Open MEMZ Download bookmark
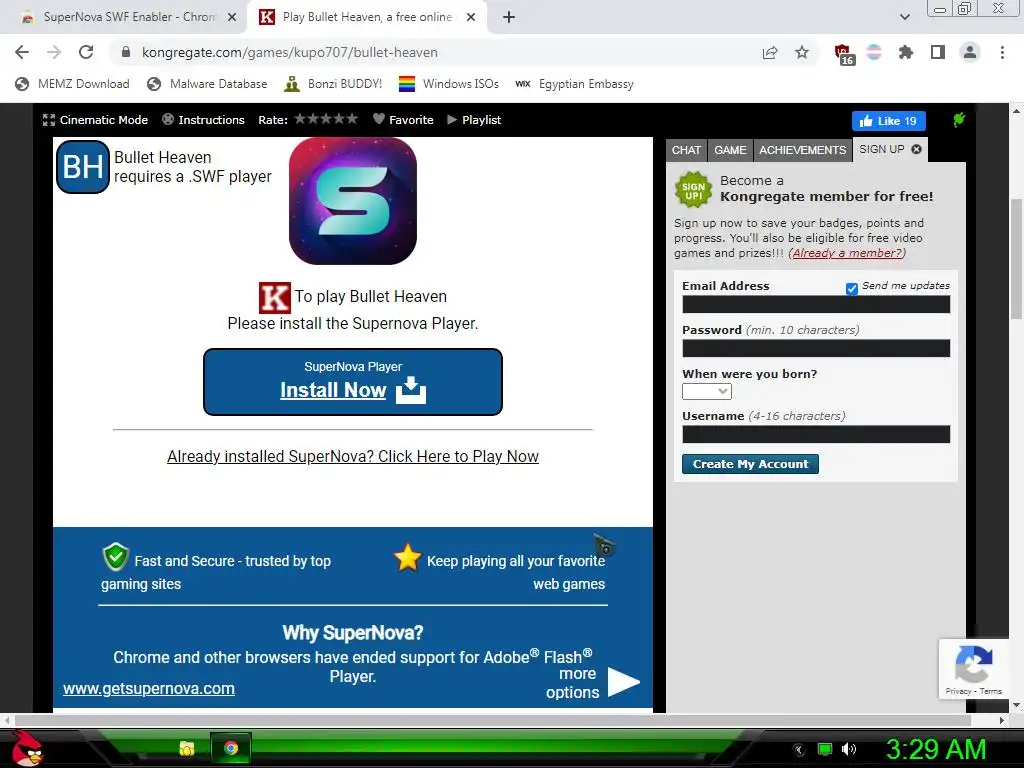This screenshot has height=768, width=1024. (x=72, y=84)
